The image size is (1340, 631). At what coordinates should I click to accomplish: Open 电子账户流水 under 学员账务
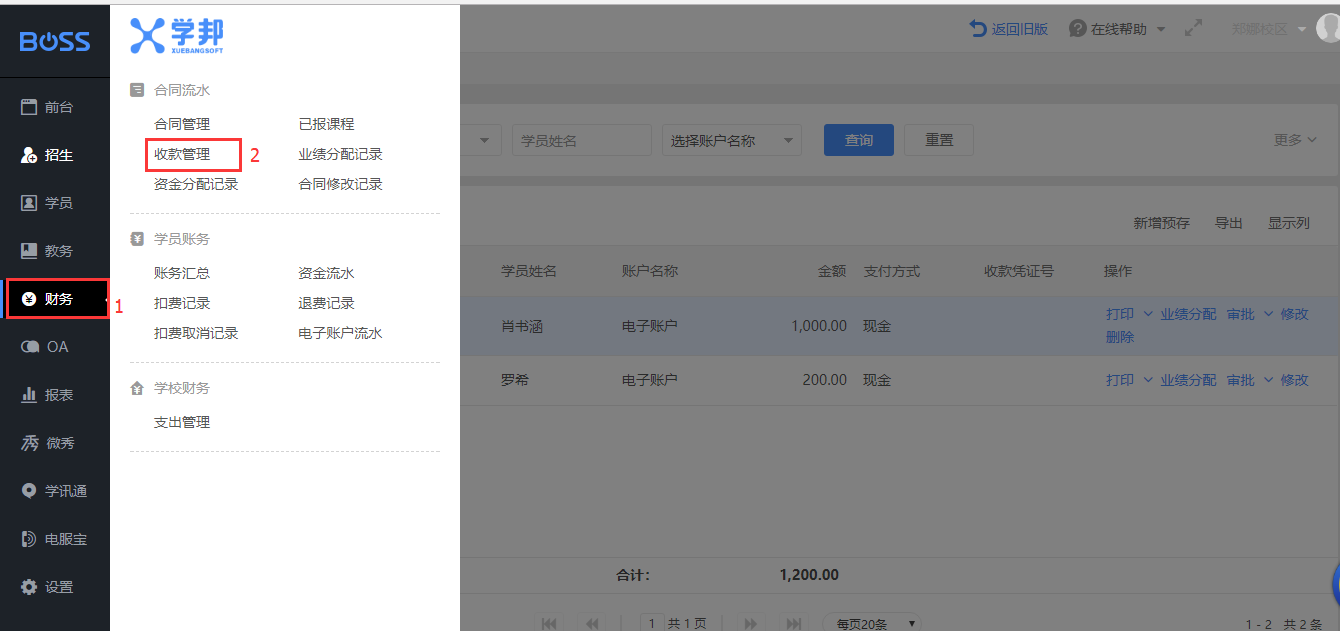tap(340, 333)
